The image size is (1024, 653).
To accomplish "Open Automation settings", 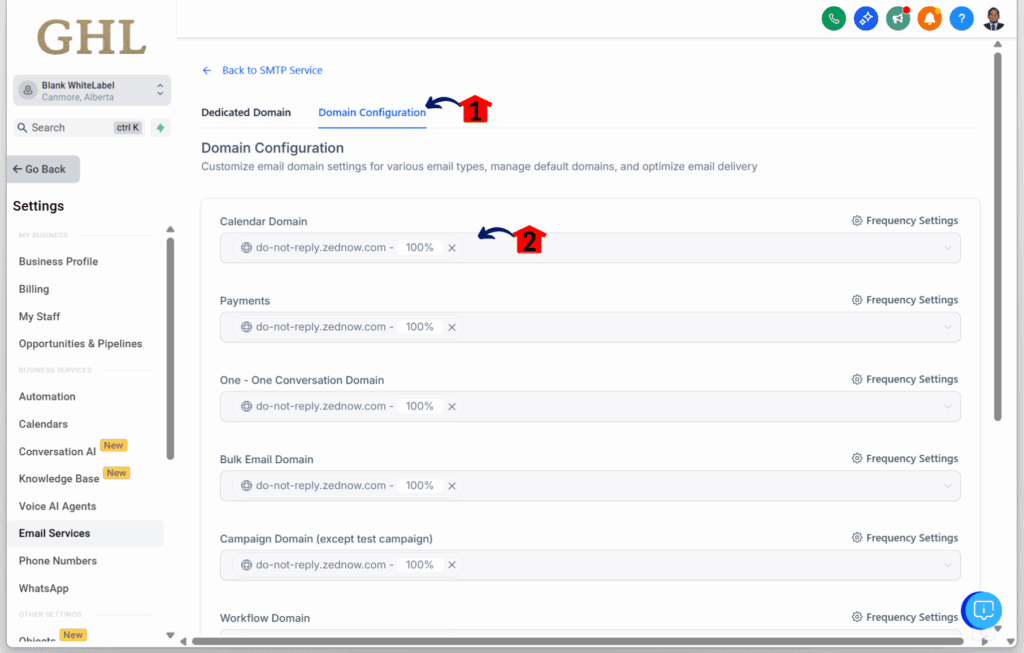I will 47,396.
